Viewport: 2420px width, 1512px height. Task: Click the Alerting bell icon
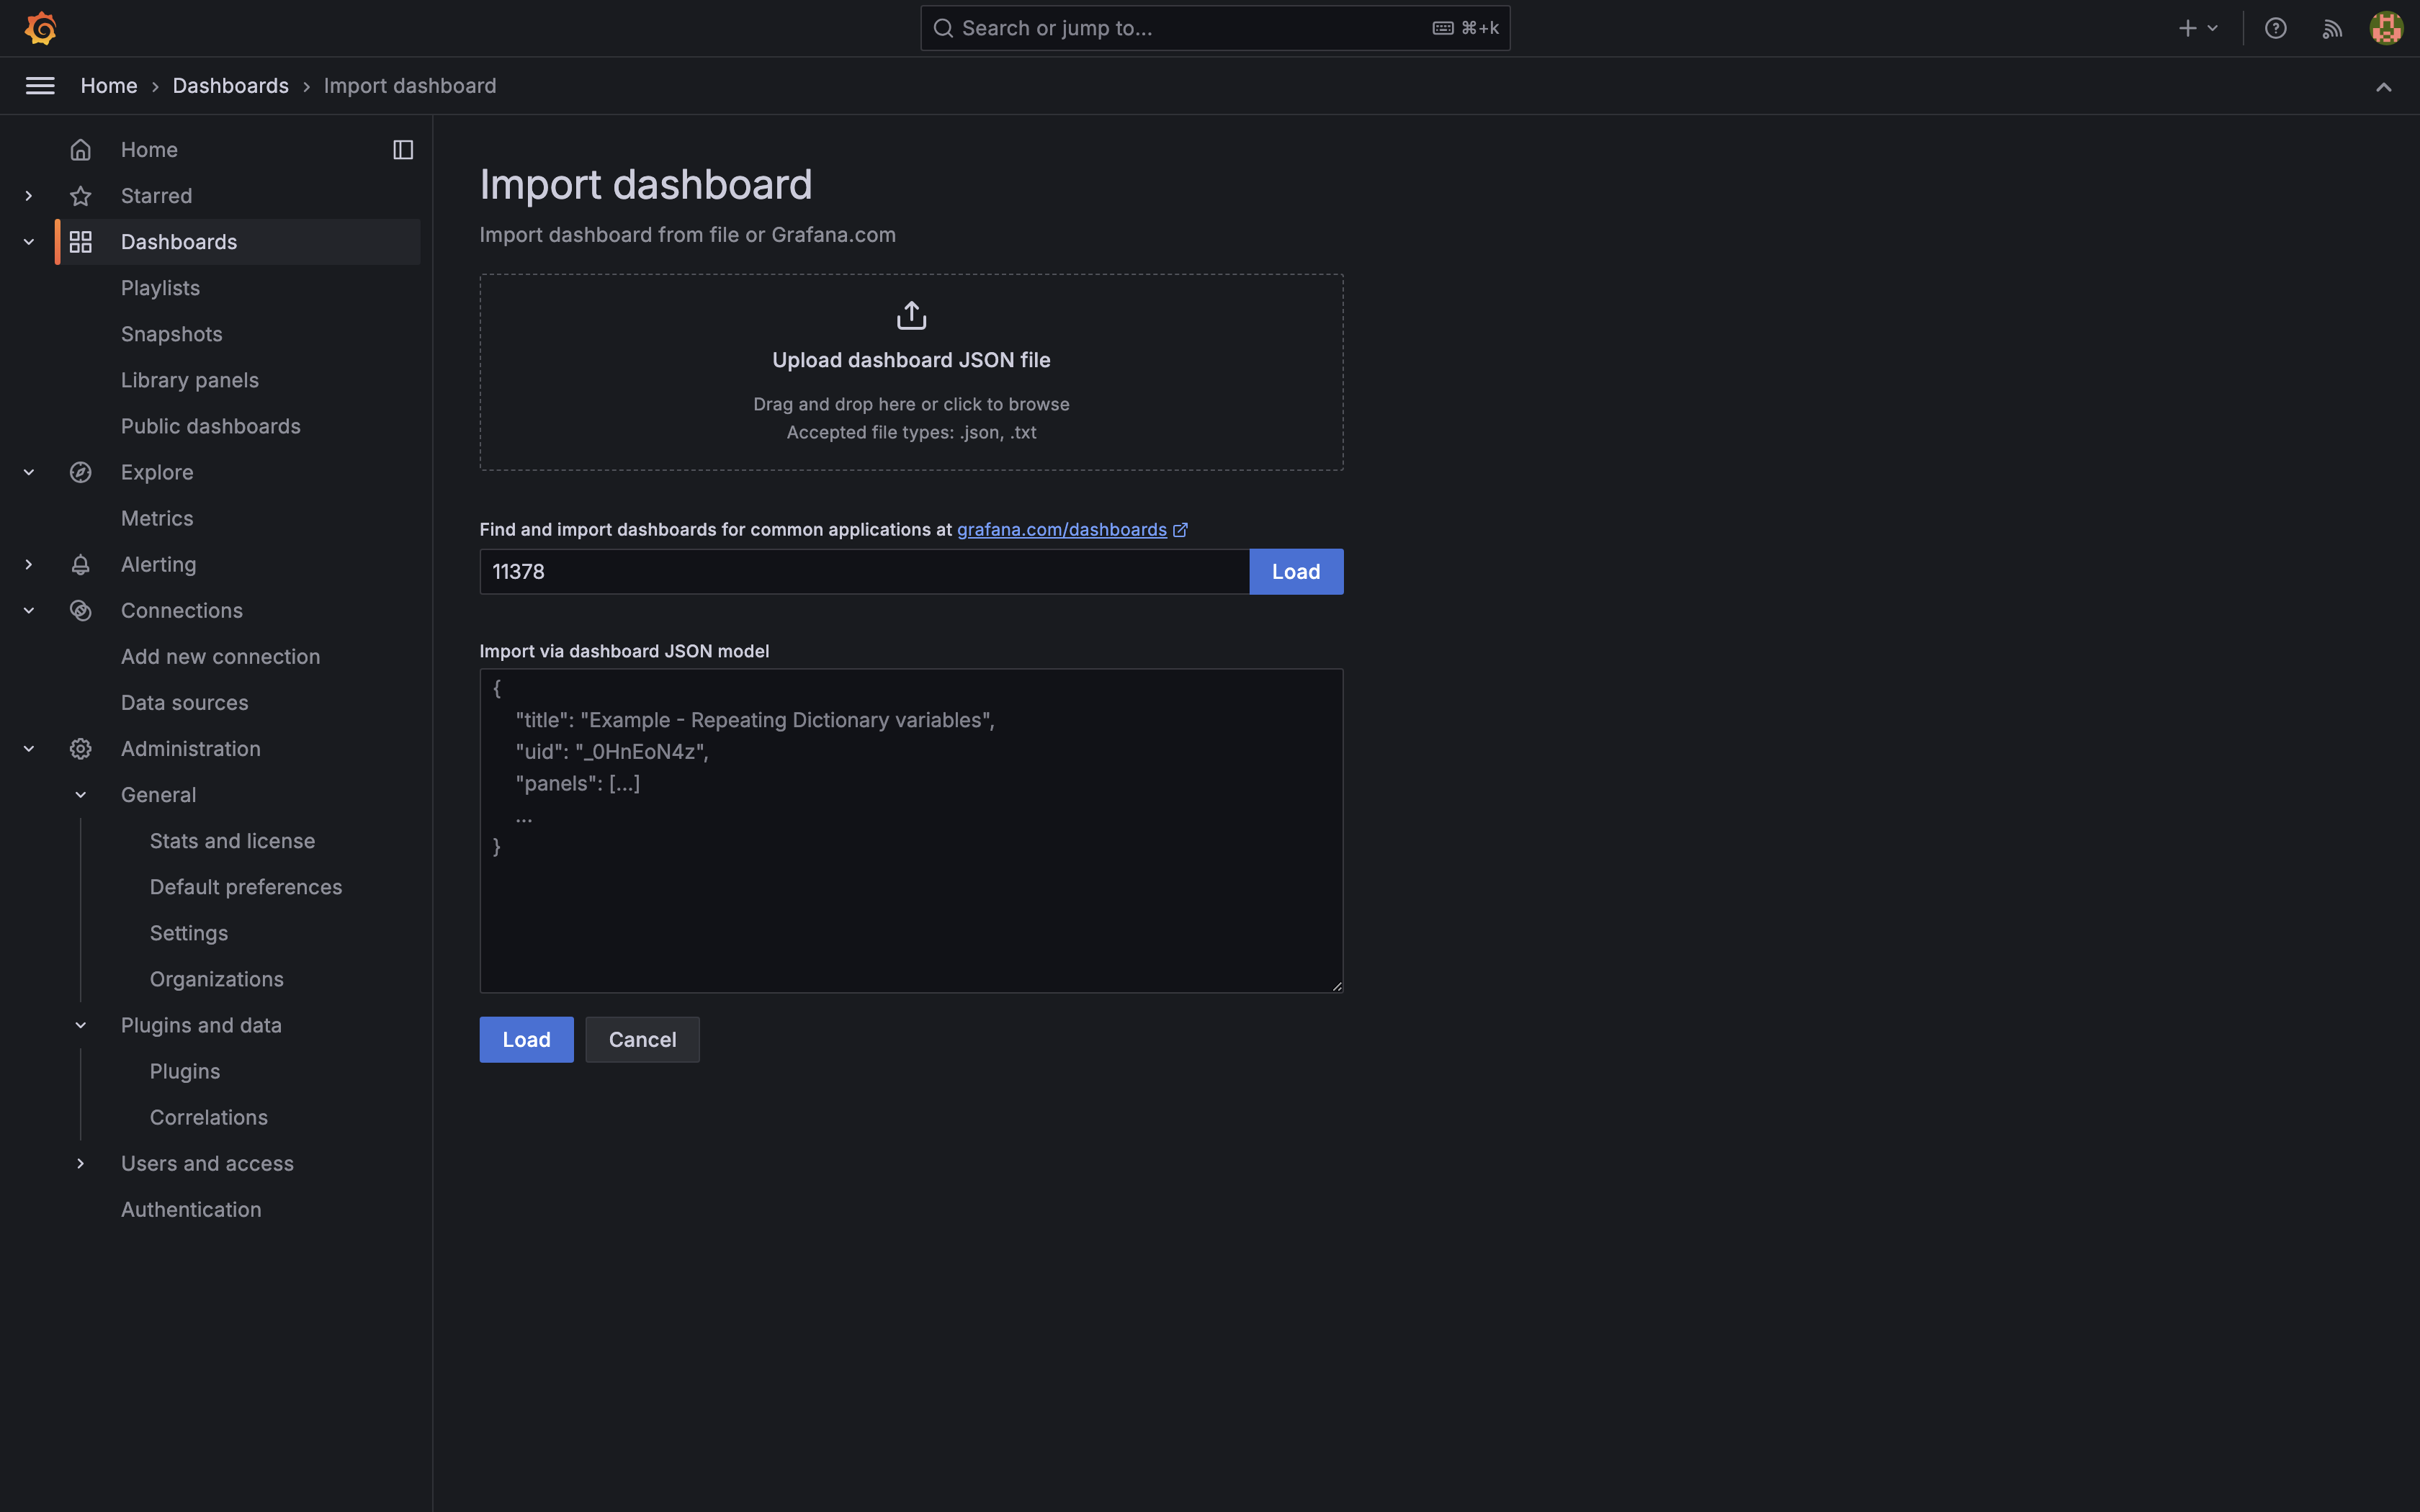(x=81, y=565)
